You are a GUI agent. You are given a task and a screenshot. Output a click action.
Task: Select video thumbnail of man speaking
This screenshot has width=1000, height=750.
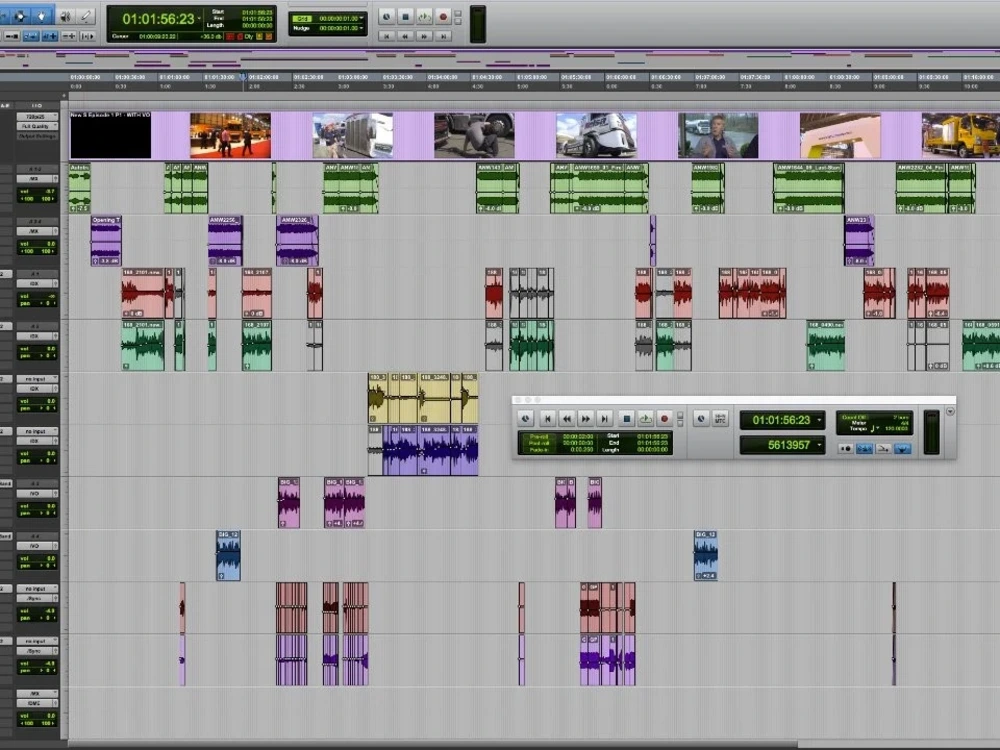pyautogui.click(x=718, y=135)
